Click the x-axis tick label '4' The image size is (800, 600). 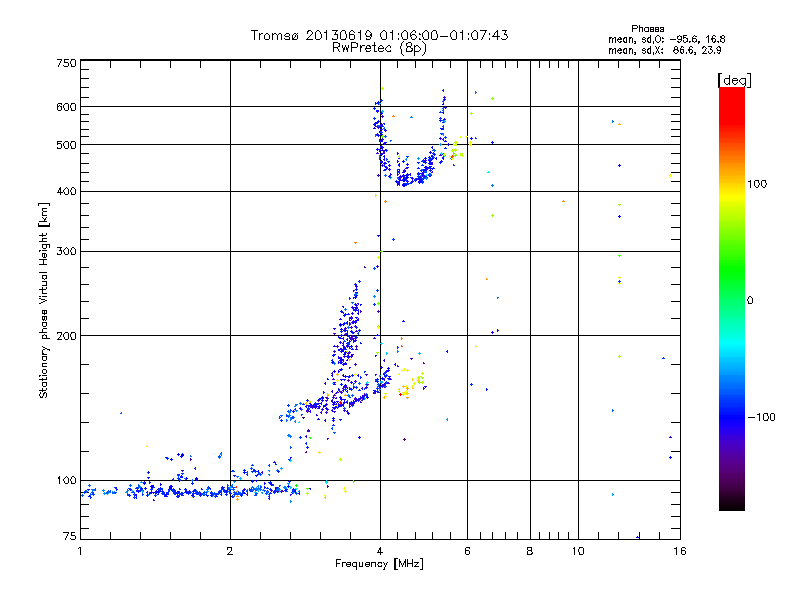tap(380, 551)
